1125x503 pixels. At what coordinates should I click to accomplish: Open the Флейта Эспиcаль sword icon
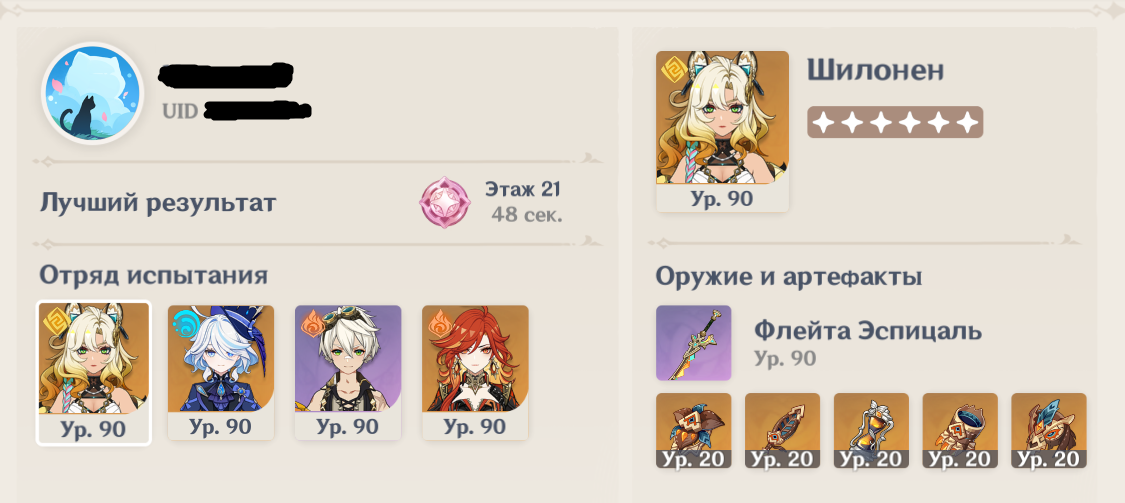693,343
